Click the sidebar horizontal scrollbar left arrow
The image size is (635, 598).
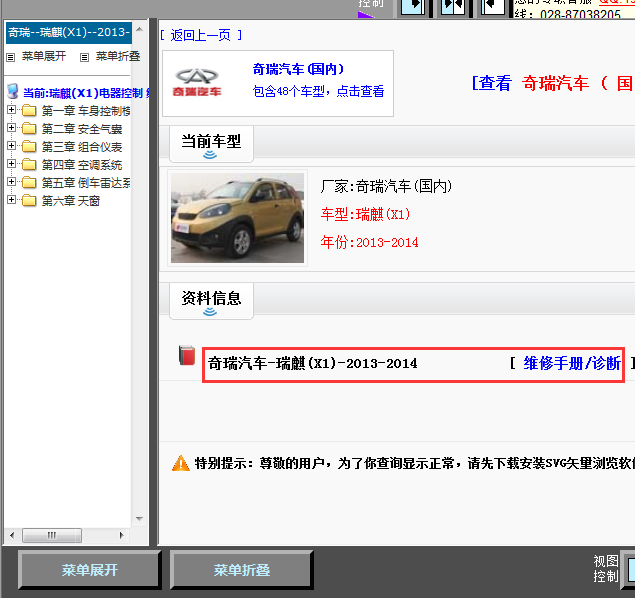(x=12, y=535)
